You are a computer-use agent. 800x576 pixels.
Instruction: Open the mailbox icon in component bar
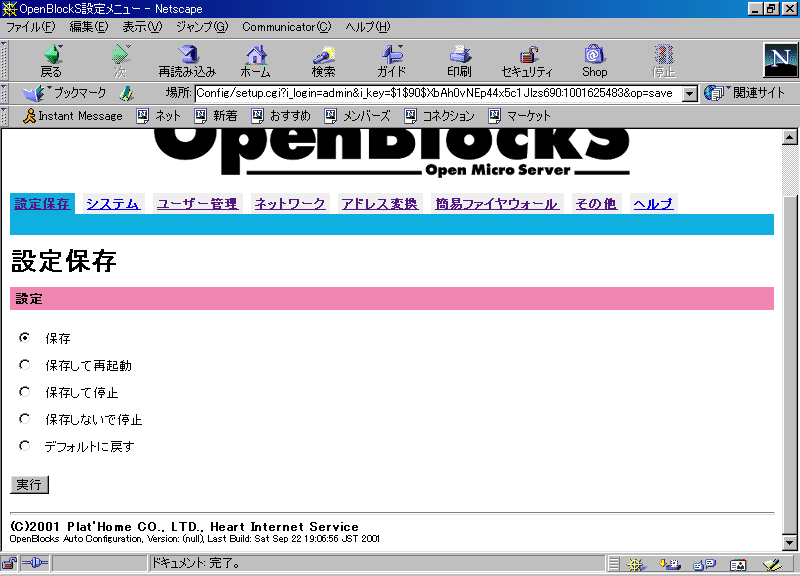[669, 564]
